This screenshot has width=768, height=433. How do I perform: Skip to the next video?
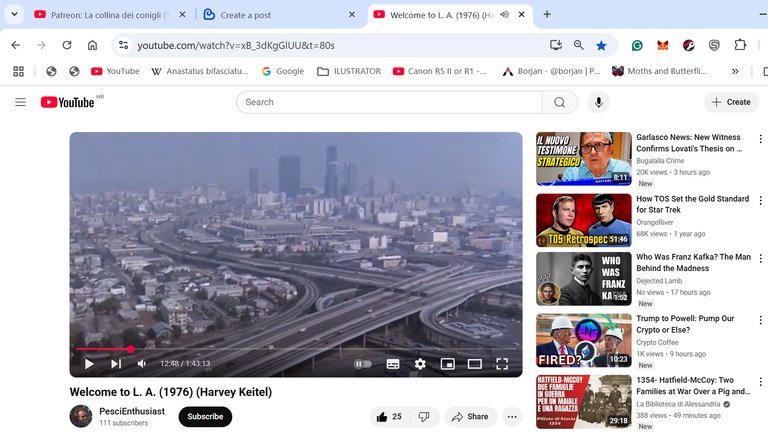[x=116, y=363]
